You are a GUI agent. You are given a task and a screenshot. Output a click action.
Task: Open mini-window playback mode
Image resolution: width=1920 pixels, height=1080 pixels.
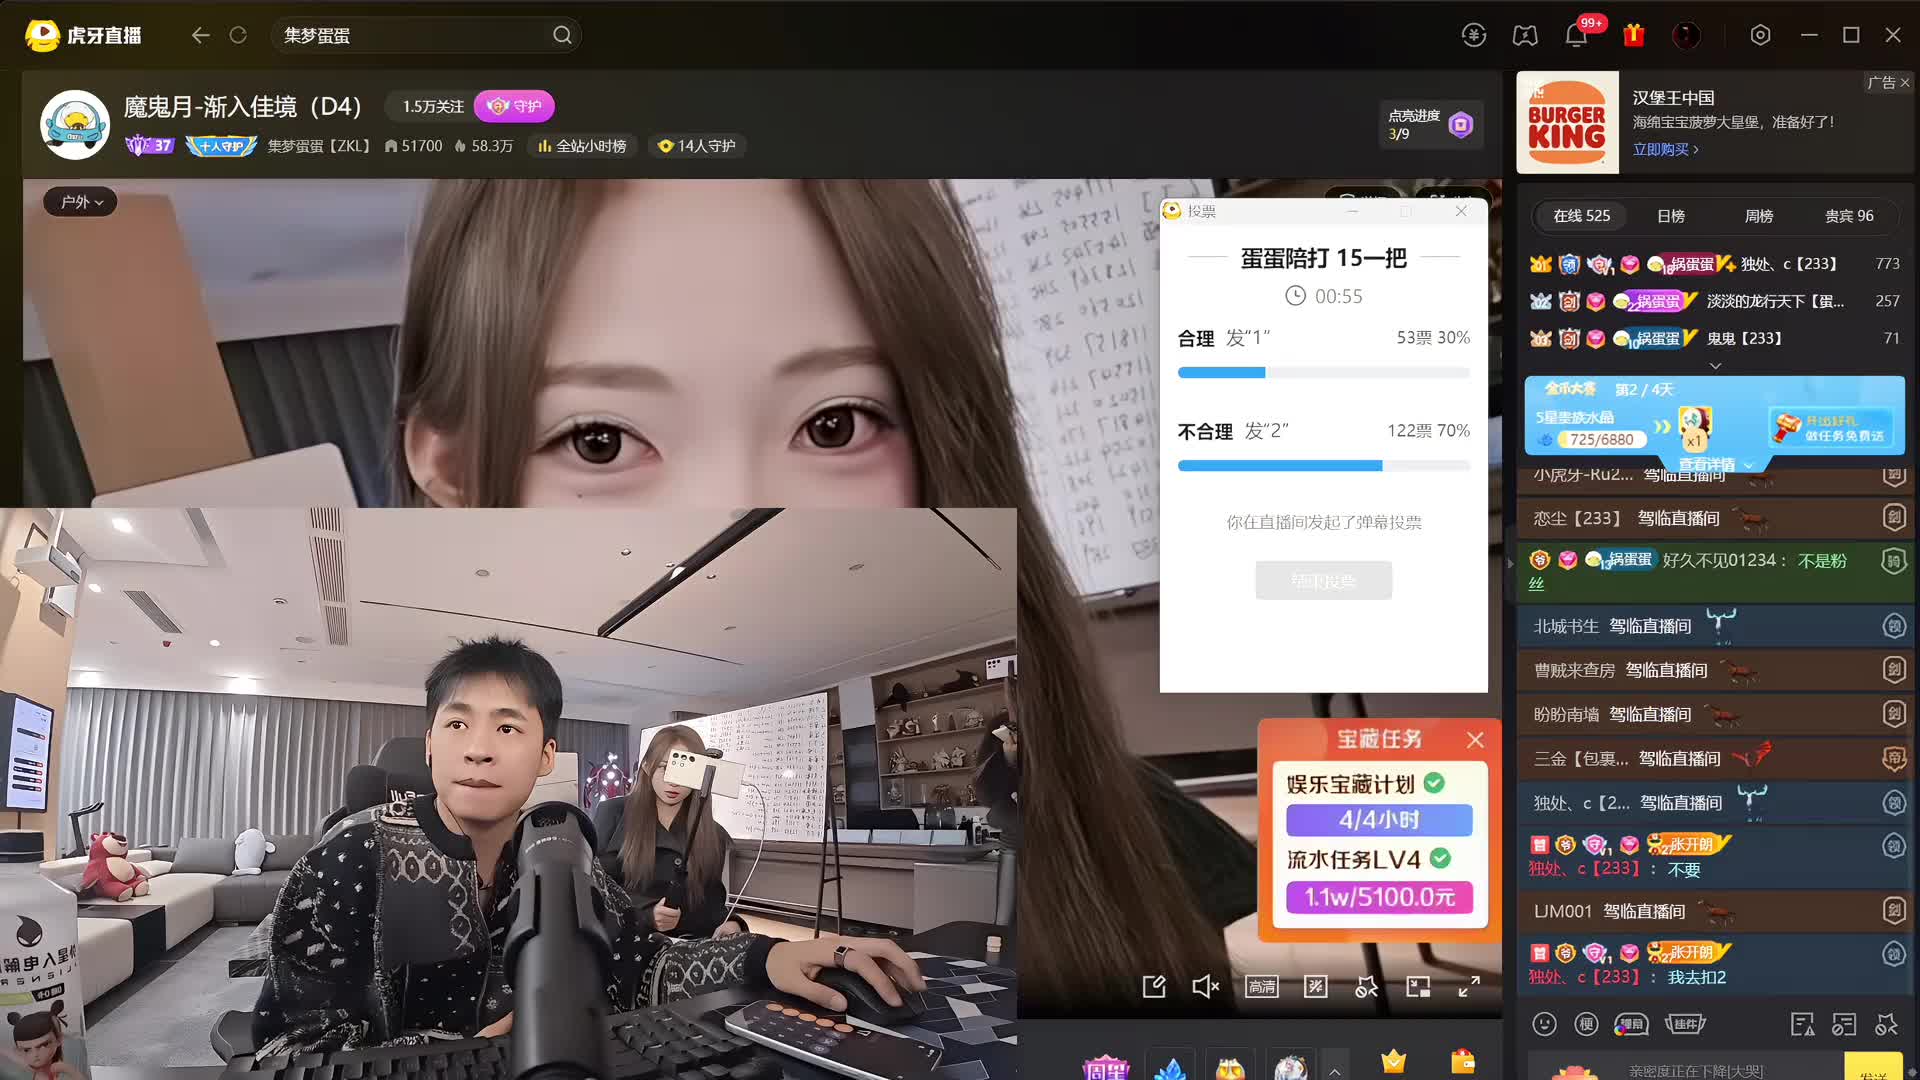click(1418, 987)
